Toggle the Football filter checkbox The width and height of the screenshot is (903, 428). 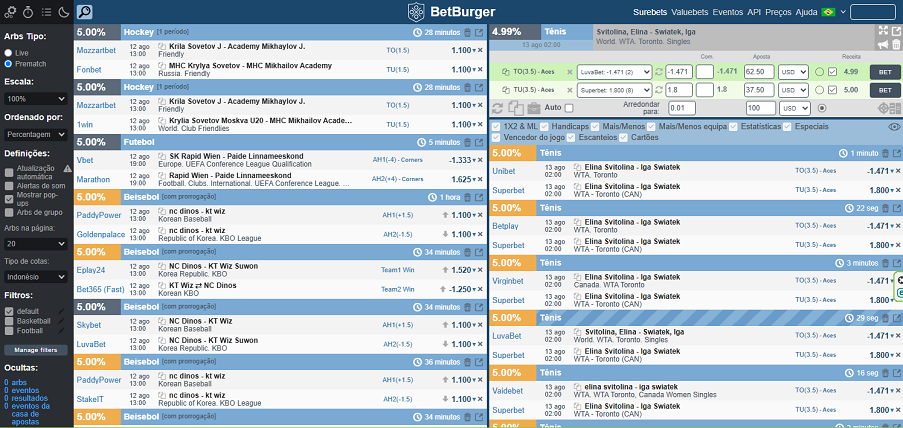pos(9,331)
